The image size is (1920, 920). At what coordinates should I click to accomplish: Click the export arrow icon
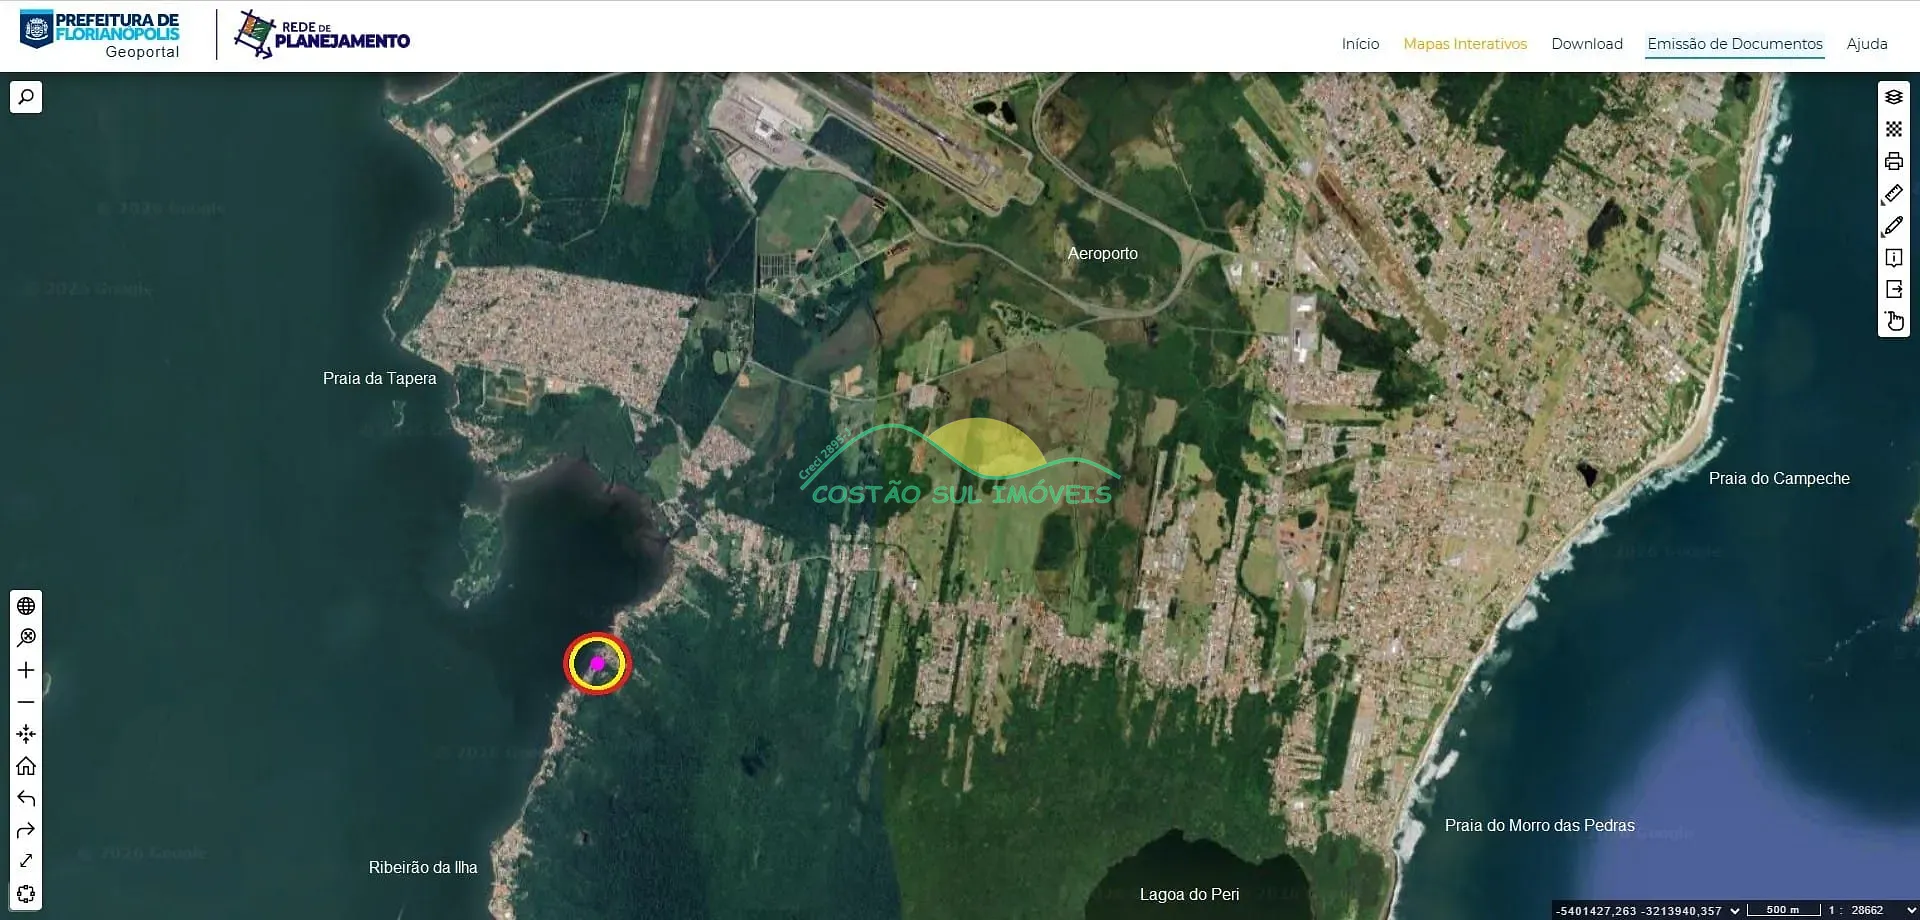coord(1893,289)
